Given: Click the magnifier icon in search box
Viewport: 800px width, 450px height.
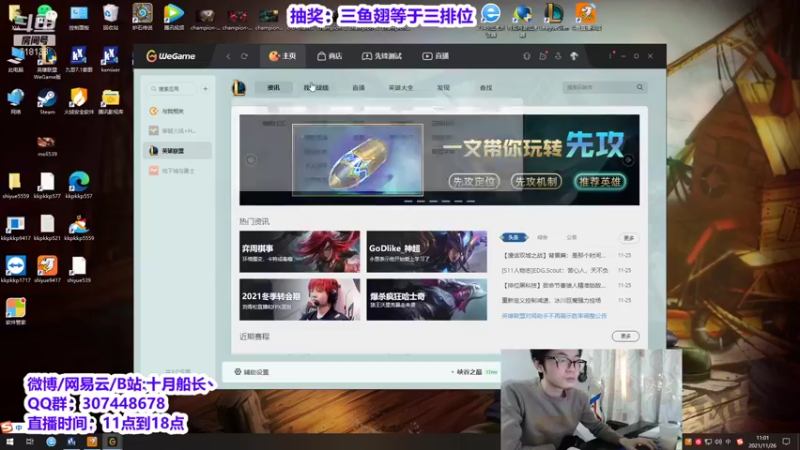Looking at the screenshot, I should tap(640, 87).
